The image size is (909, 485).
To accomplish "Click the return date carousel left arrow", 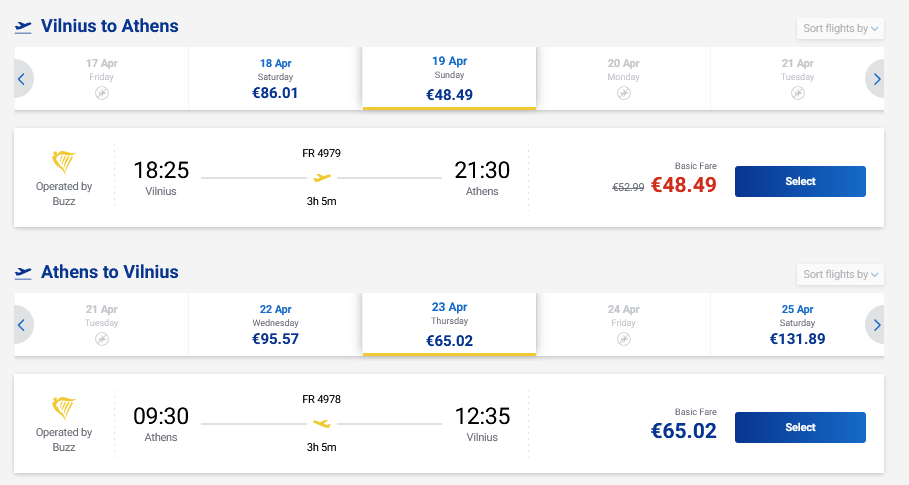I will (x=22, y=324).
